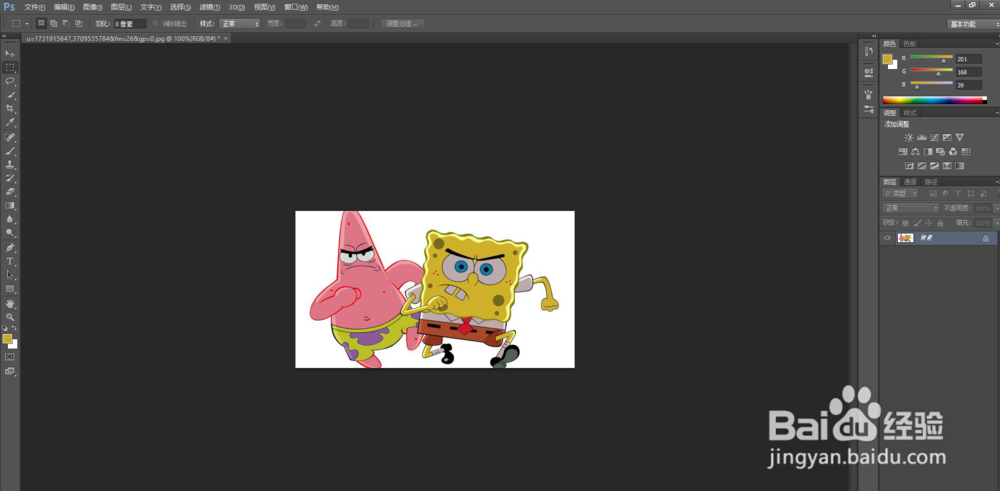Open the 填充 fill dropdown arrow
Image resolution: width=1000 pixels, height=491 pixels.
coord(995,223)
